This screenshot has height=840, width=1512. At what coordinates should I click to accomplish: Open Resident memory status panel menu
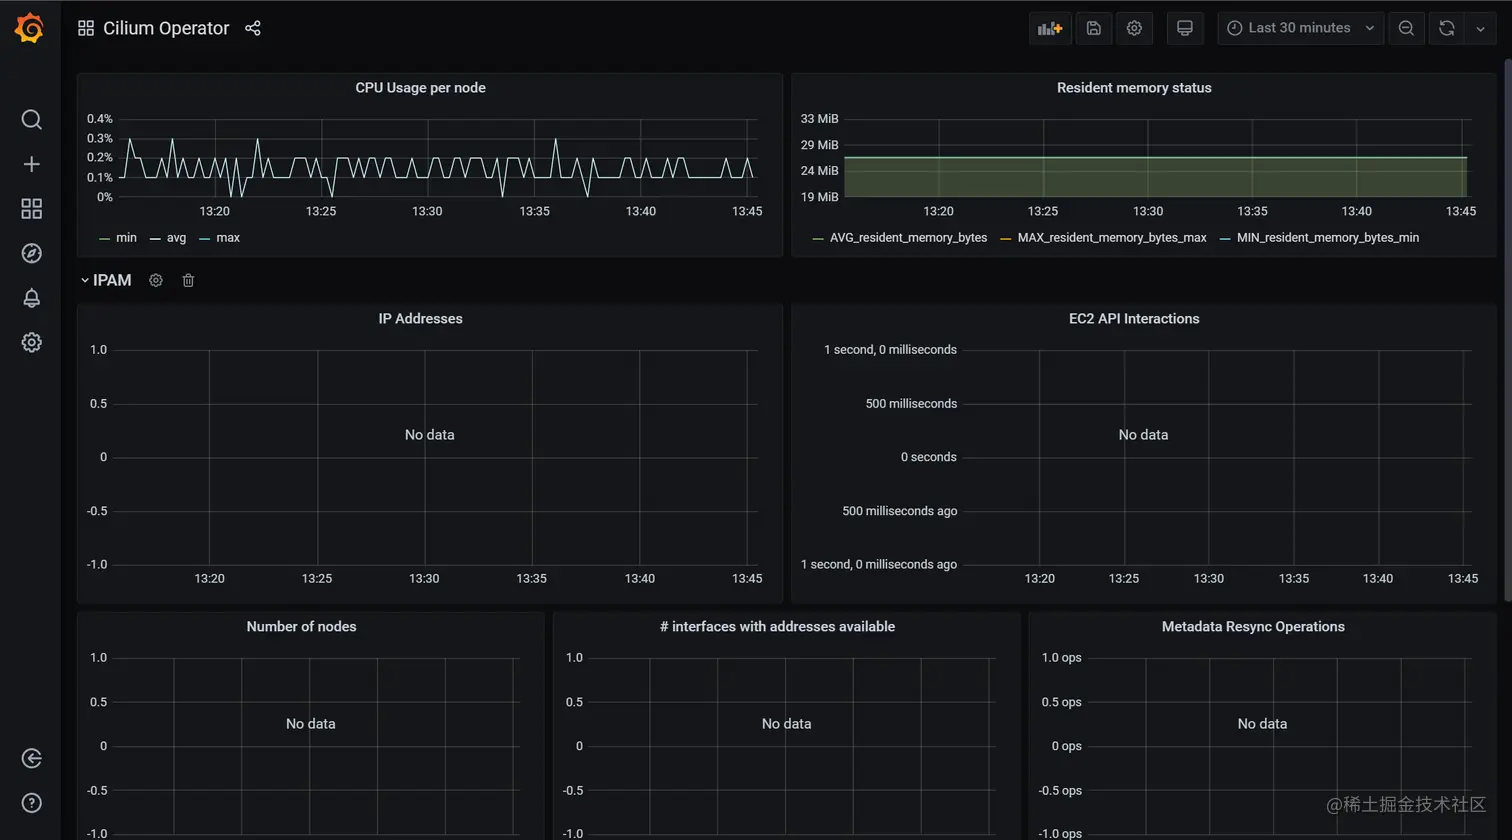(x=1134, y=88)
